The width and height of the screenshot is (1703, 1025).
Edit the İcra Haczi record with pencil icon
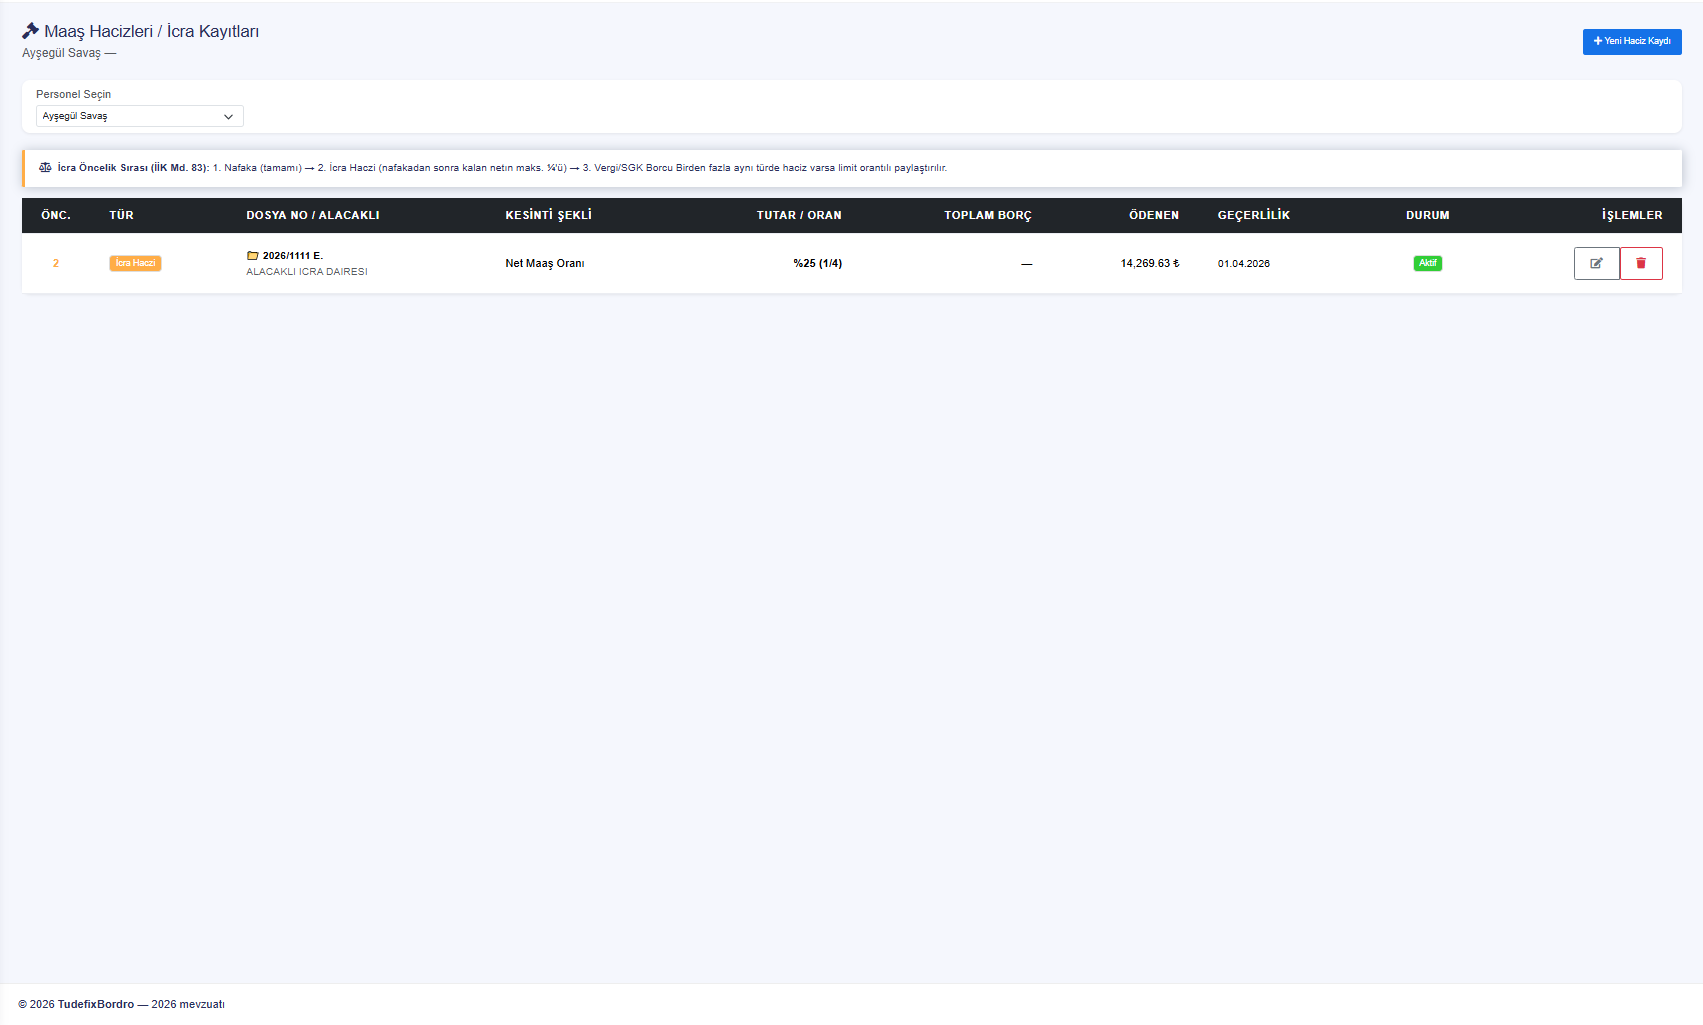click(1596, 263)
